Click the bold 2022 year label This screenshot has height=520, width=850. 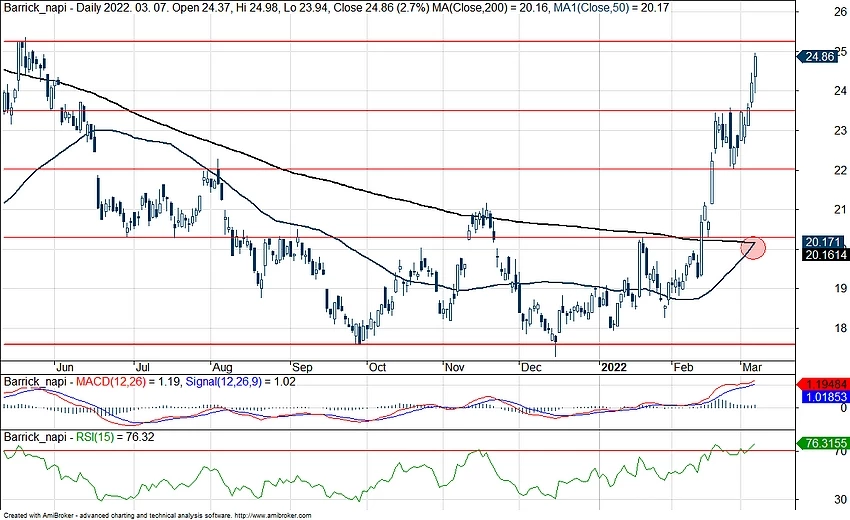pyautogui.click(x=614, y=367)
